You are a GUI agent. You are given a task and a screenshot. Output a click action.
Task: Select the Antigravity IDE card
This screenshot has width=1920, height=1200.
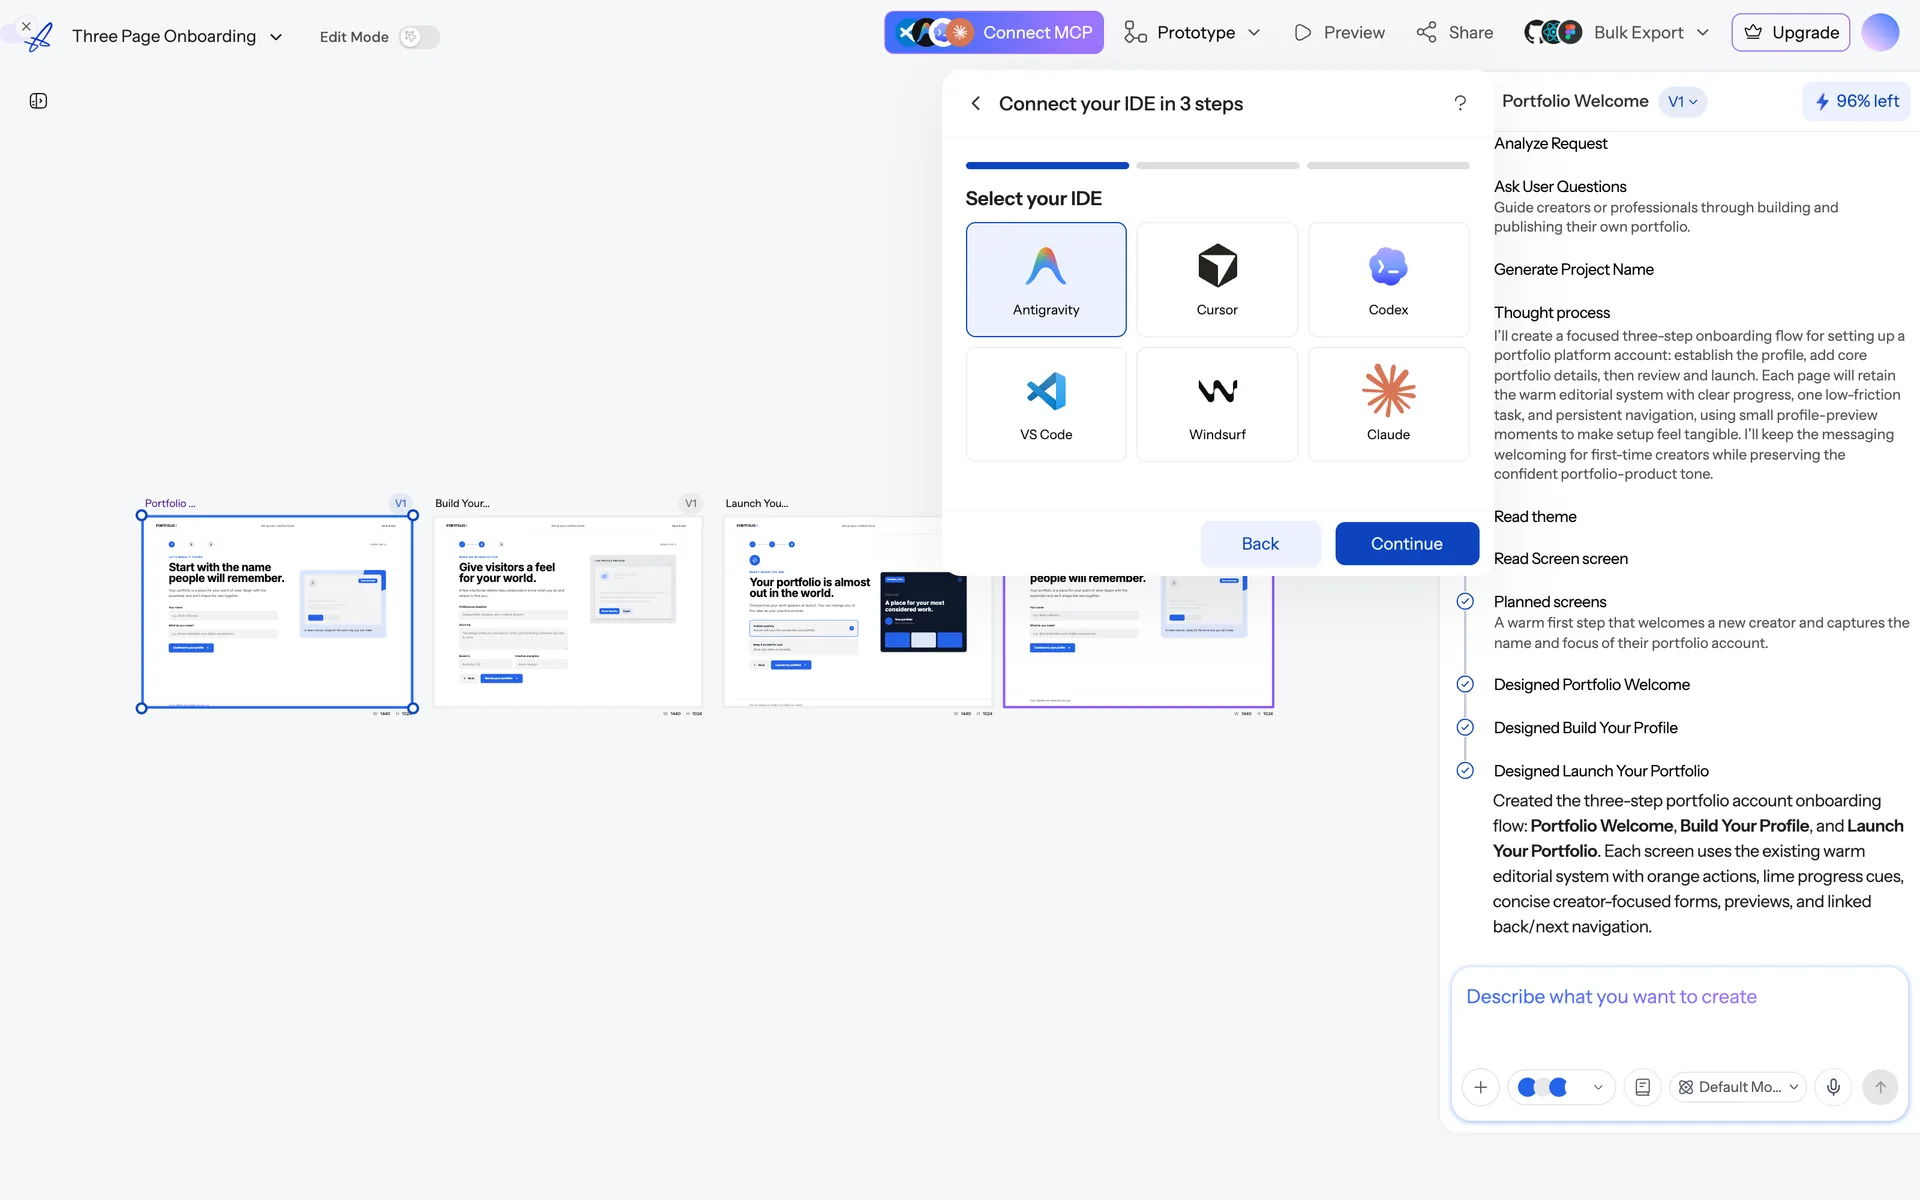1046,279
